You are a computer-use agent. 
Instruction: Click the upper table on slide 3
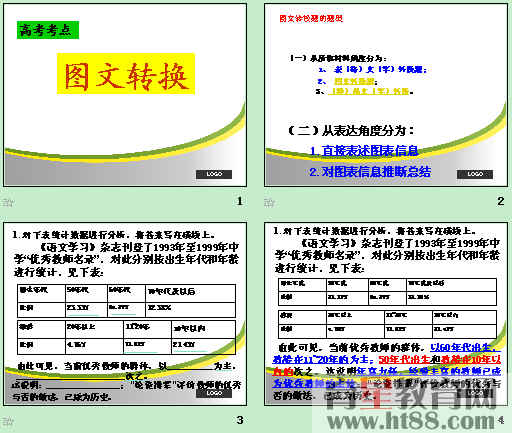(127, 301)
